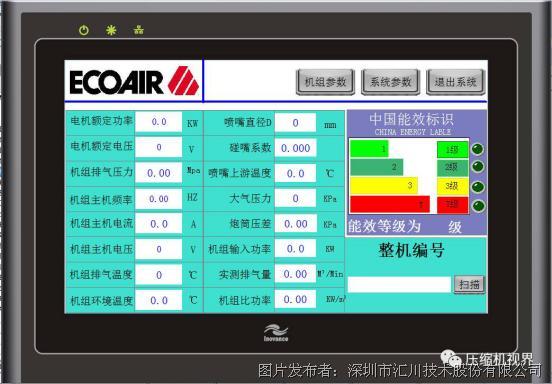
Task: Click the 机组主机电压 value field
Action: click(159, 249)
